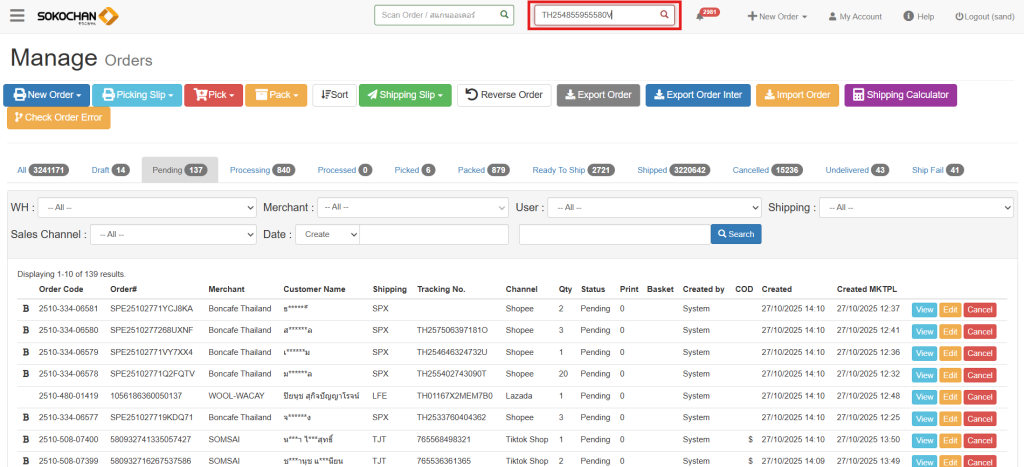Switch to the Processing tab
This screenshot has width=1024, height=467.
coord(262,170)
